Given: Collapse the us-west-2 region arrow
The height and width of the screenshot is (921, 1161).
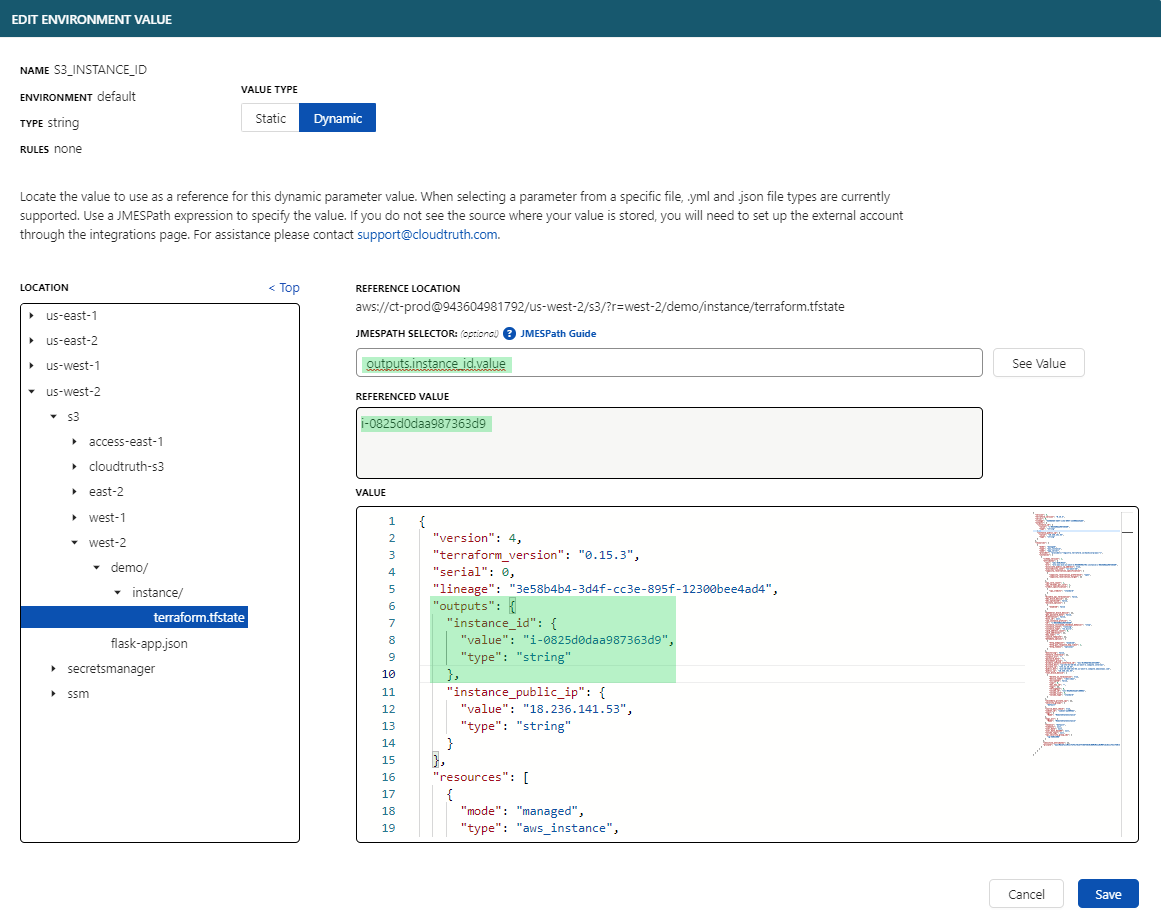Looking at the screenshot, I should [31, 392].
